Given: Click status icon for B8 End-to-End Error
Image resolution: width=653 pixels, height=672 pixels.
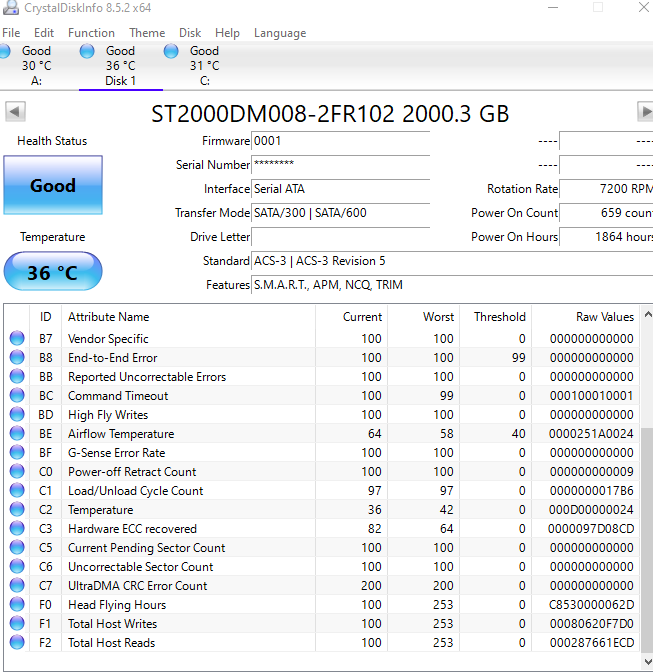Looking at the screenshot, I should pos(17,357).
